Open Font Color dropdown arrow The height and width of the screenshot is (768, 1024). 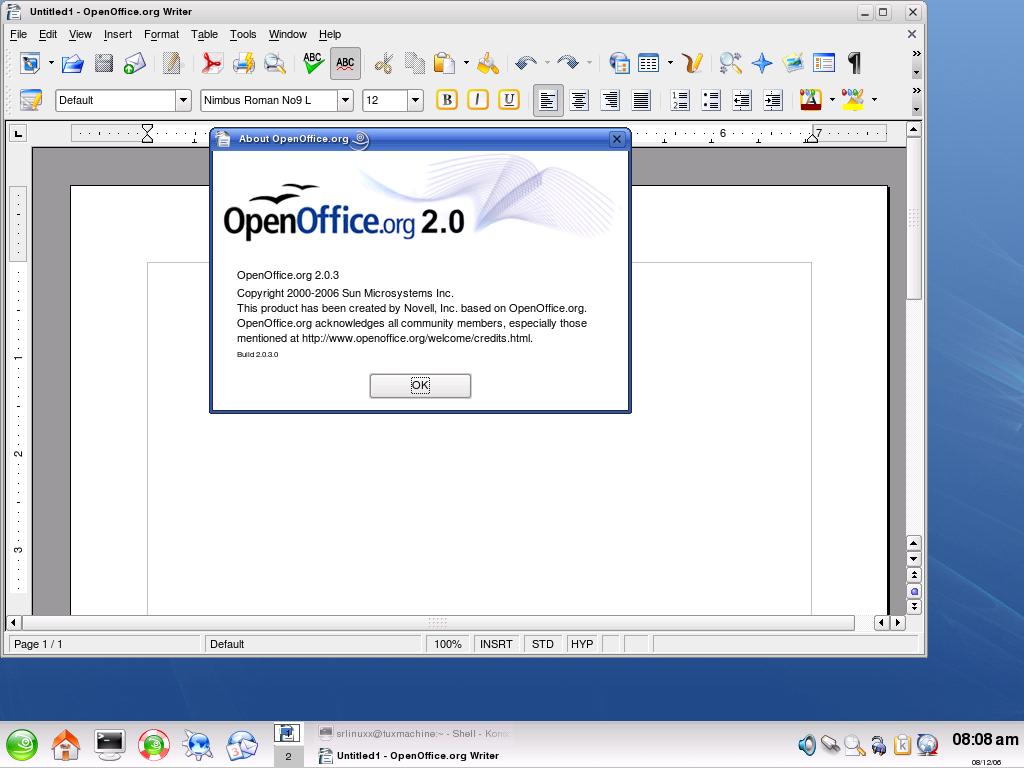point(832,100)
